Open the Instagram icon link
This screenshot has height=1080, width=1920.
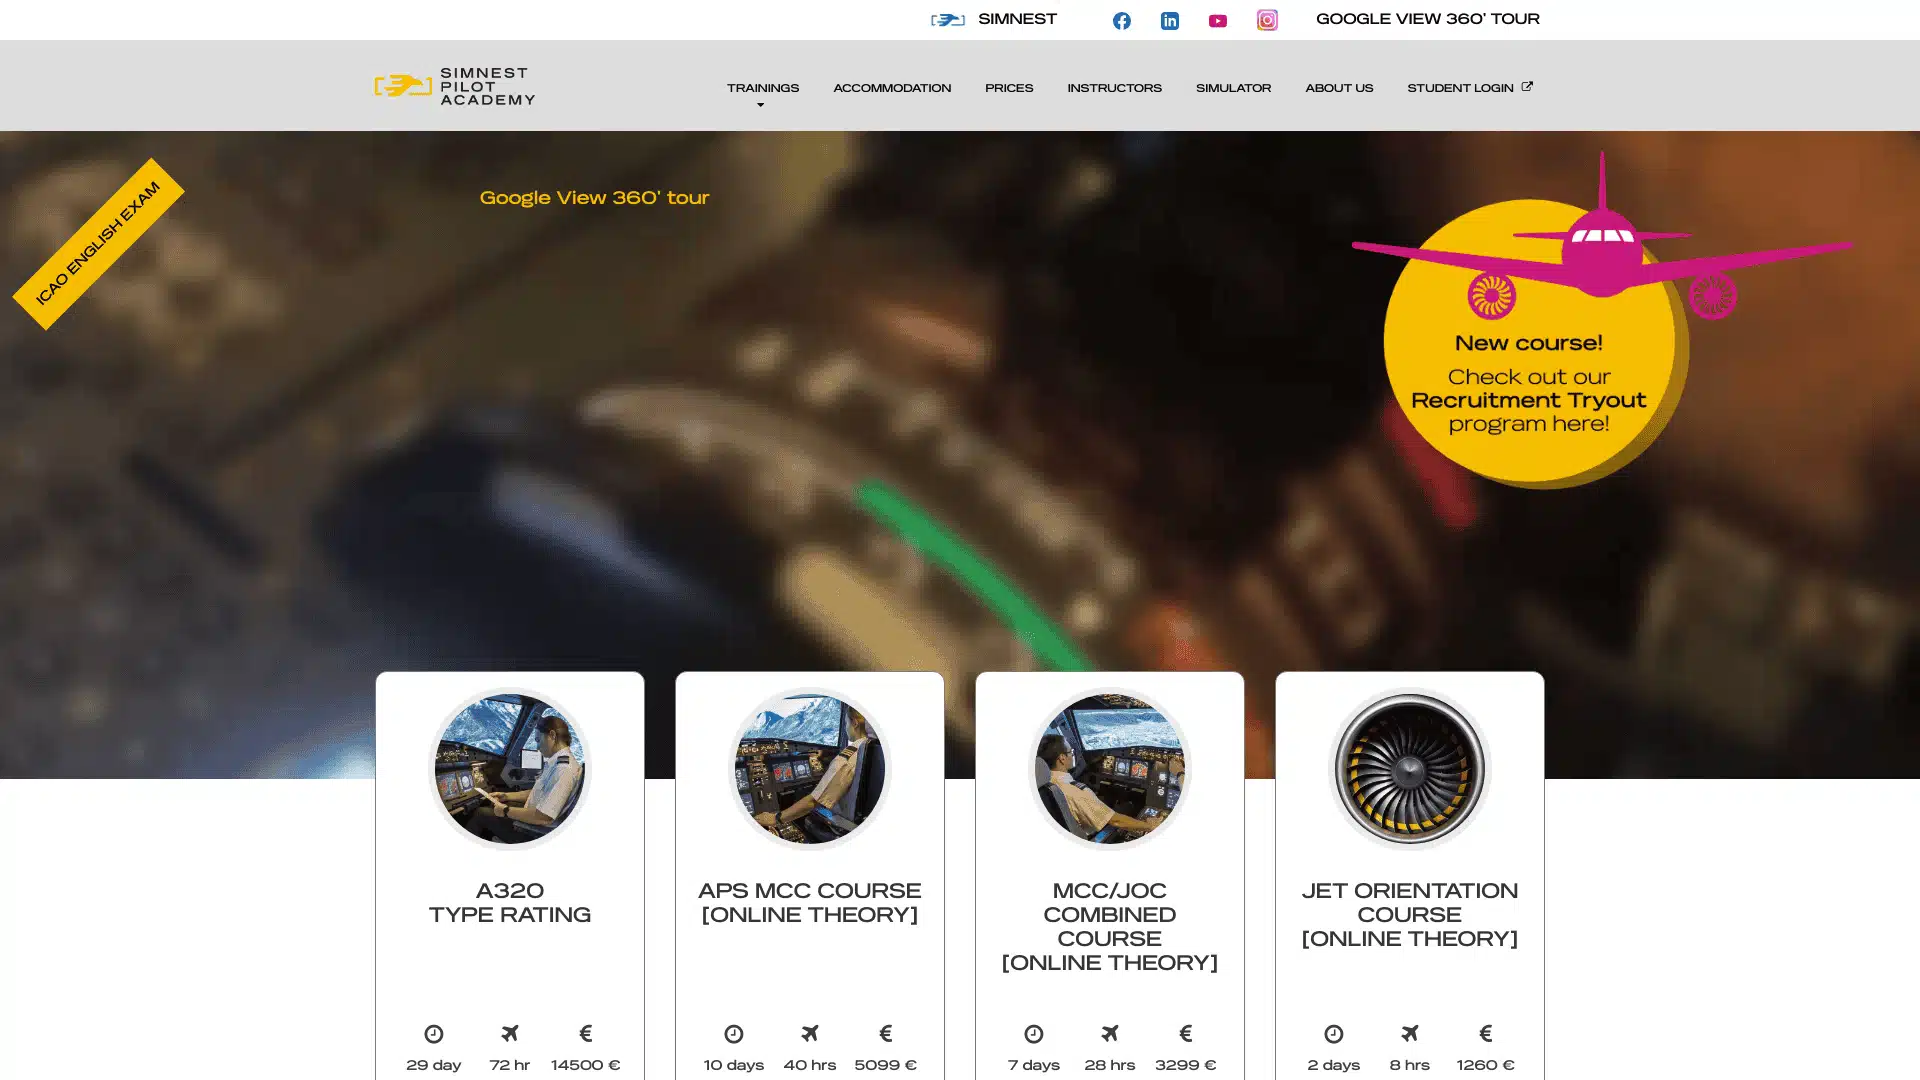(x=1267, y=20)
